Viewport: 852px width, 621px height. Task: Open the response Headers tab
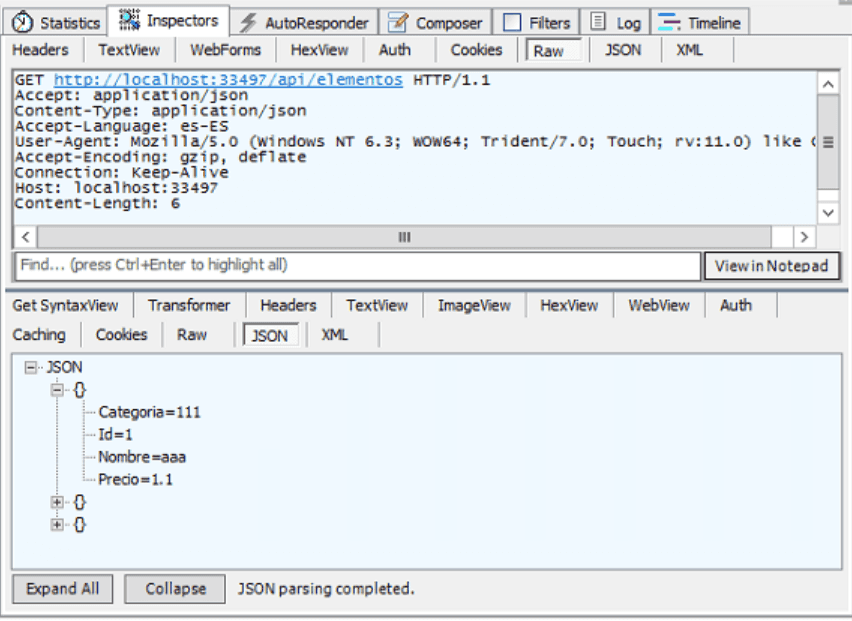coord(288,305)
